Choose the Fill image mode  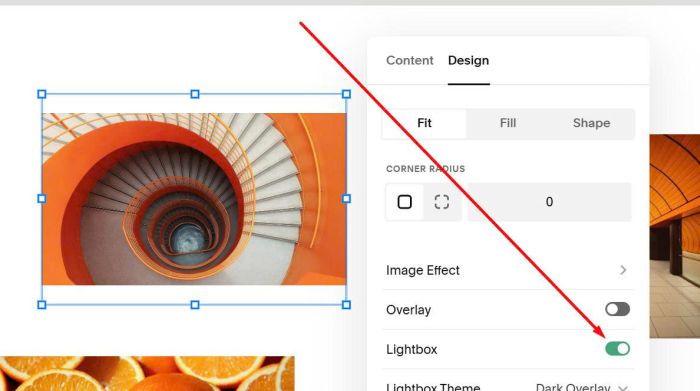[x=508, y=123]
